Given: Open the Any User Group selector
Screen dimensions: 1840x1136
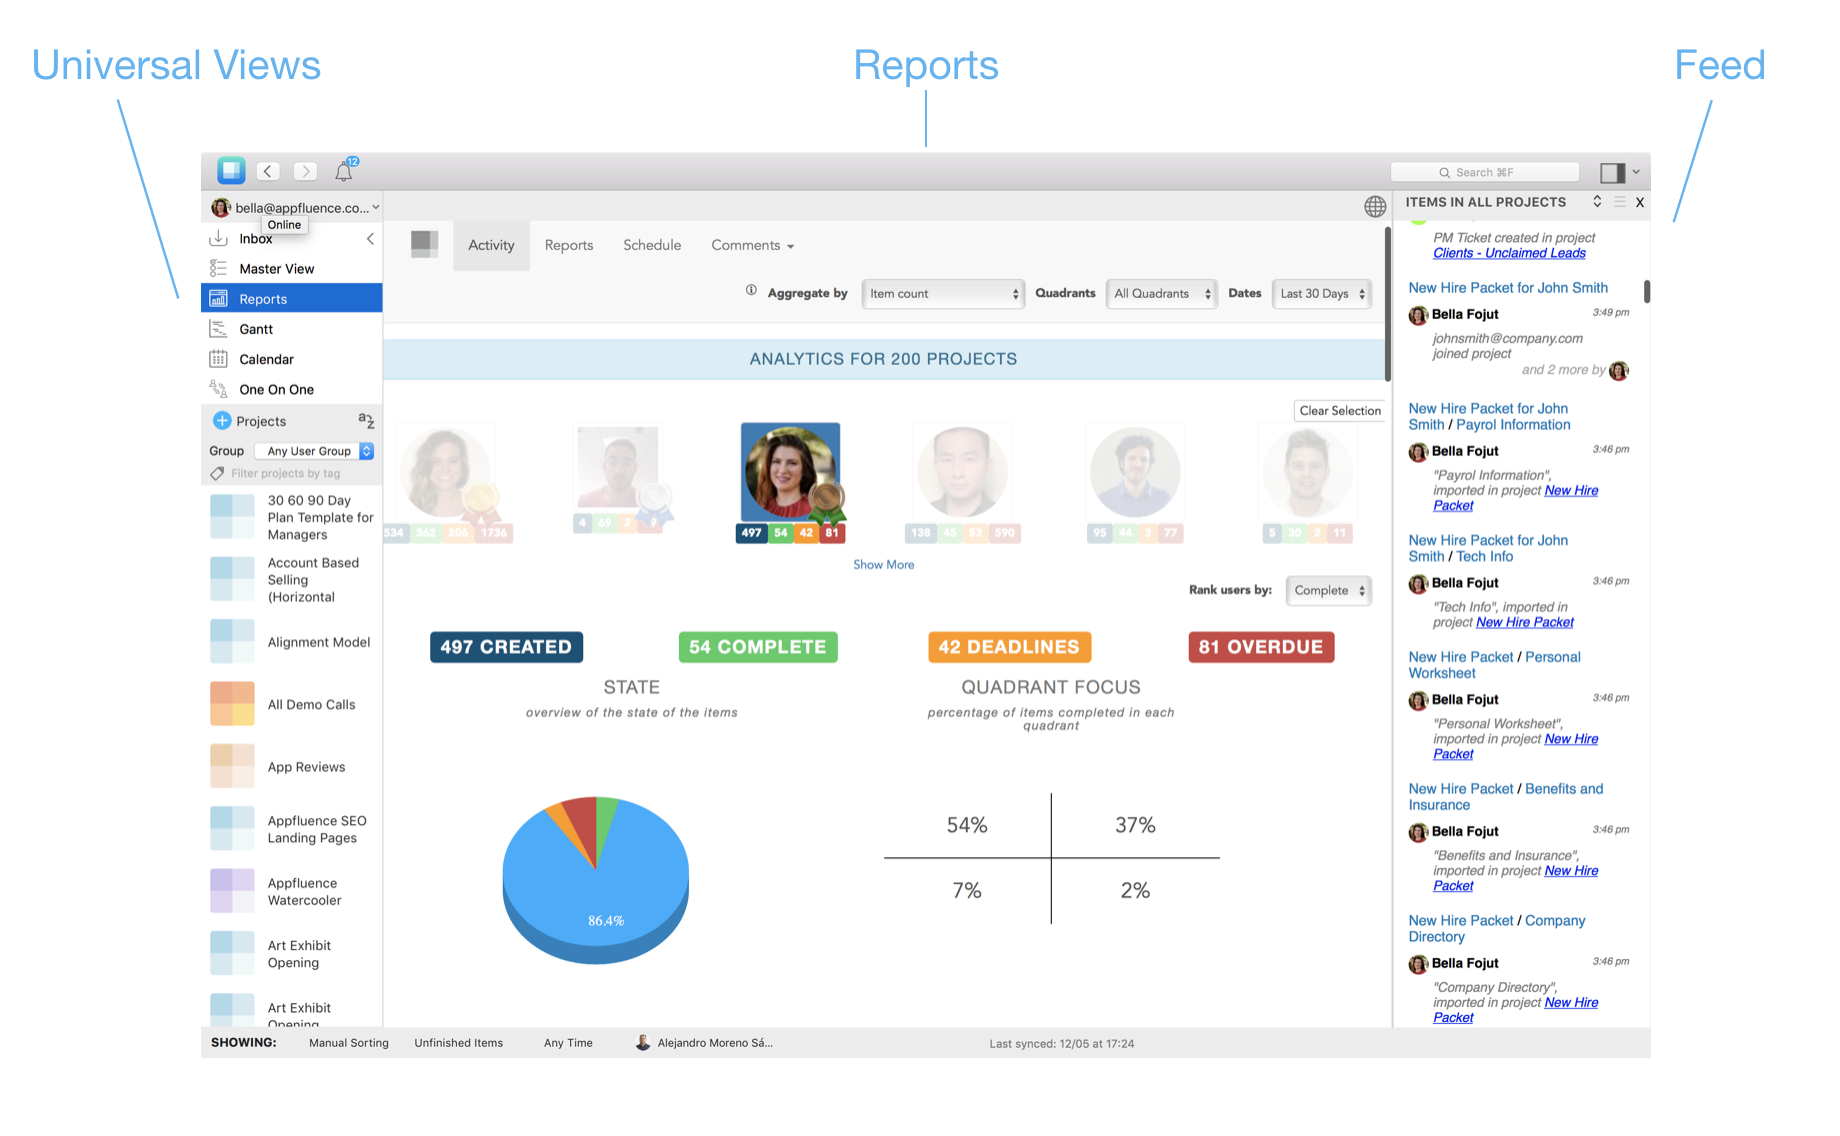Looking at the screenshot, I should [314, 451].
